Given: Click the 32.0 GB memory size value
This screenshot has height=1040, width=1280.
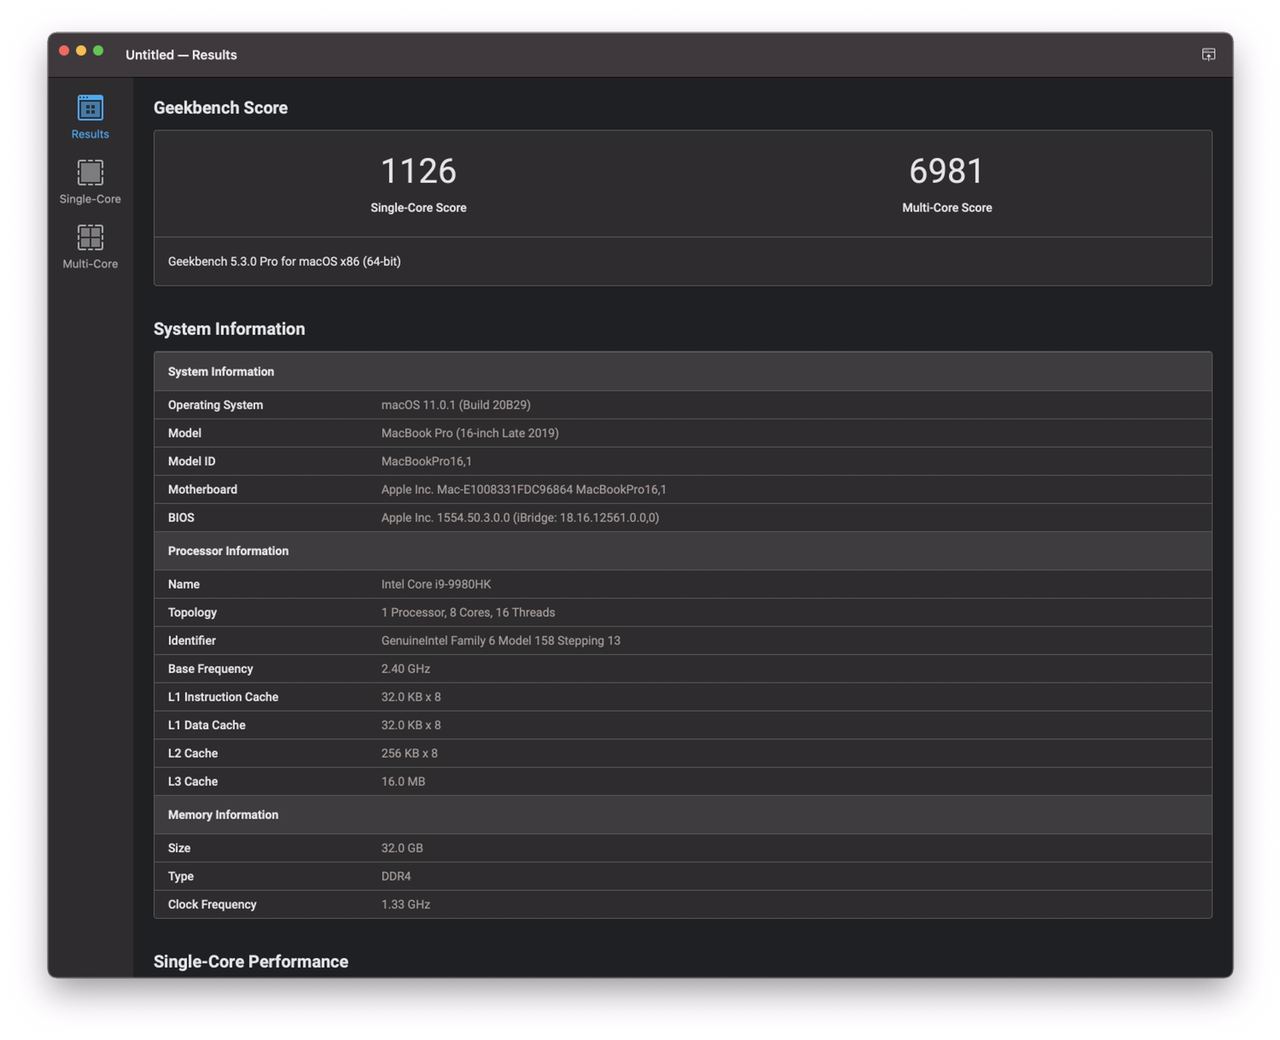Looking at the screenshot, I should tap(402, 848).
